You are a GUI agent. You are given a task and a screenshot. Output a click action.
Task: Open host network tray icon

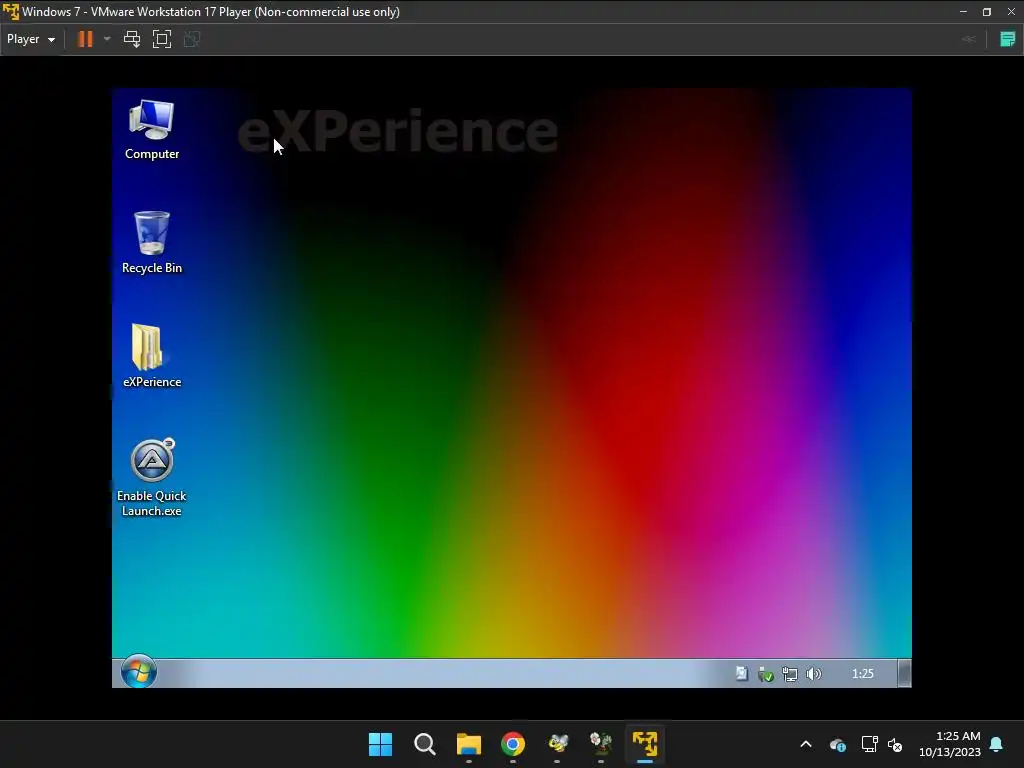869,744
